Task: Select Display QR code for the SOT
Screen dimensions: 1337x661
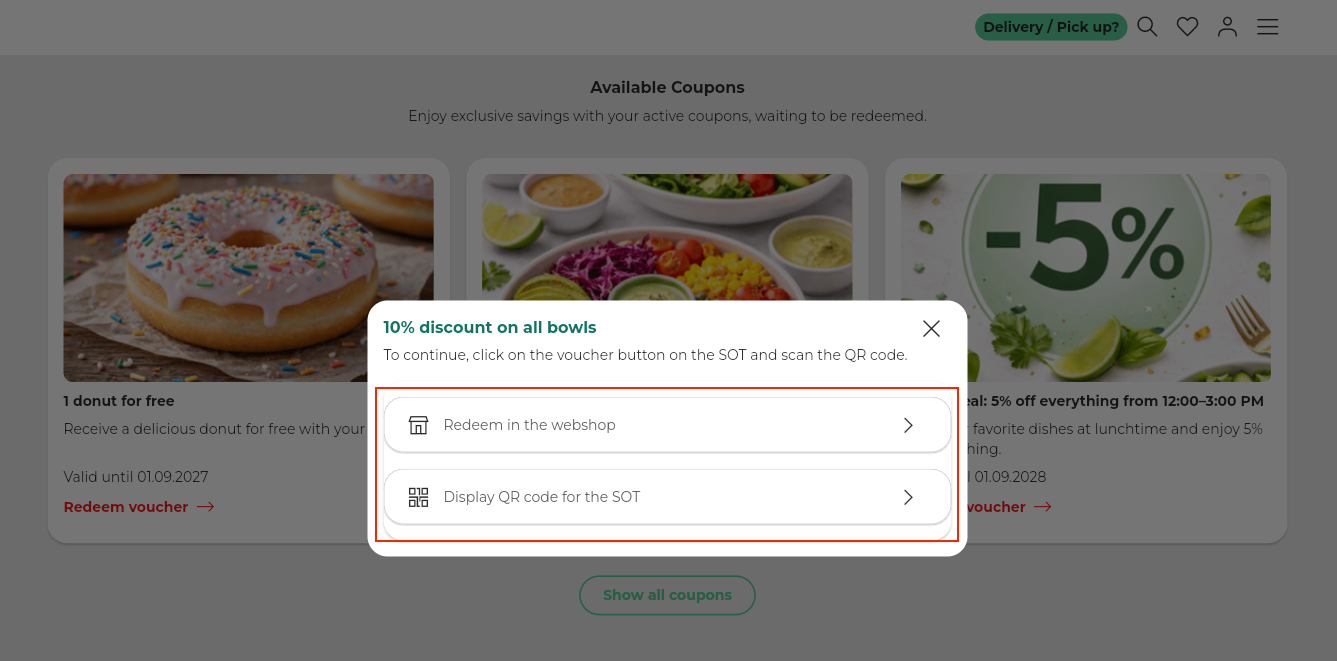Action: click(x=542, y=497)
